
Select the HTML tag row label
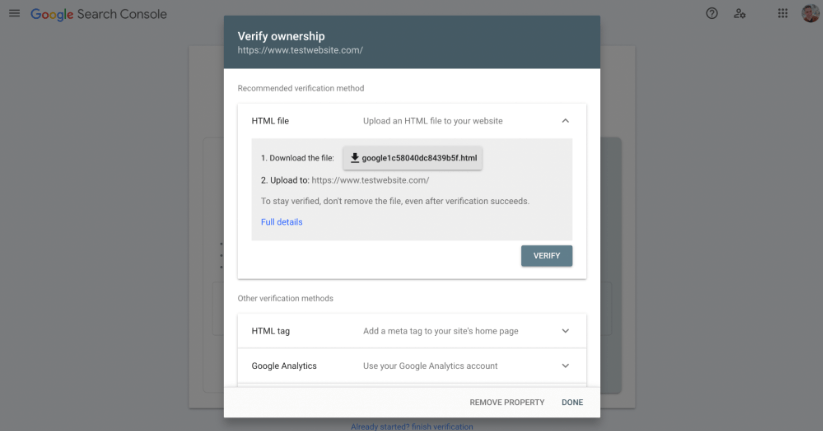point(271,331)
